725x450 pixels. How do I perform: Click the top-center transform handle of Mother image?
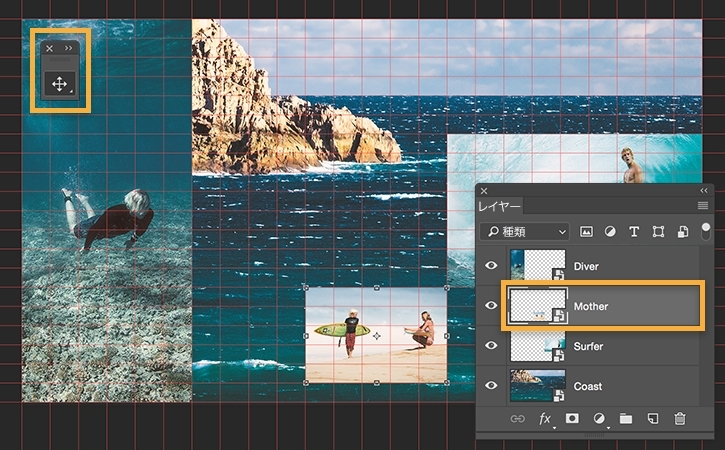tap(376, 288)
